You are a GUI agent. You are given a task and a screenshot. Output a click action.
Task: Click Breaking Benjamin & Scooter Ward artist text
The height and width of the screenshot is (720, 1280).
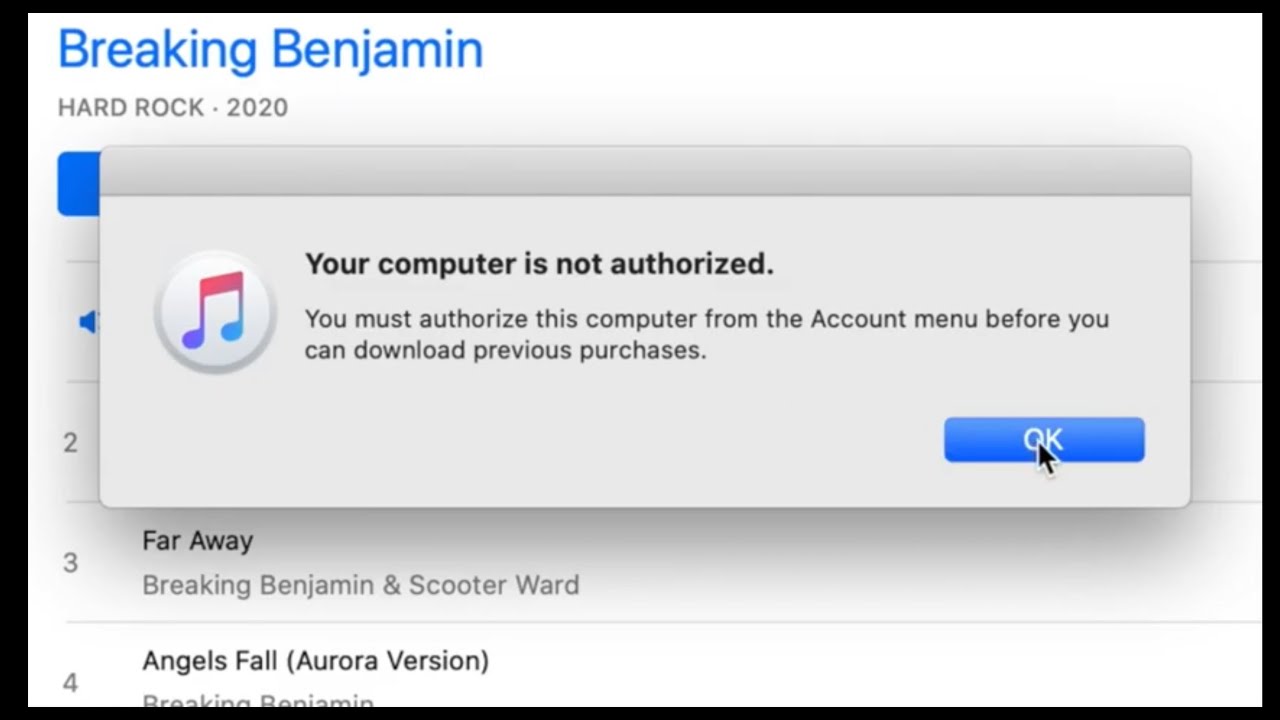coord(361,585)
